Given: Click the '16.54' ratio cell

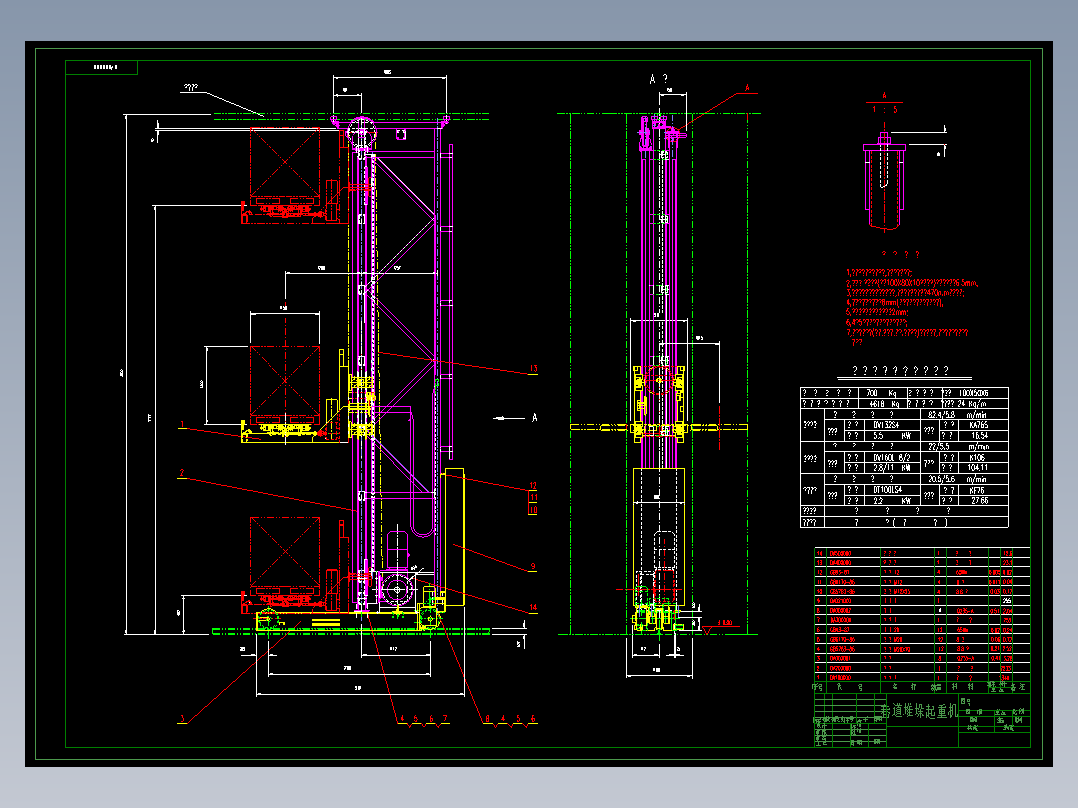Looking at the screenshot, I should point(982,436).
